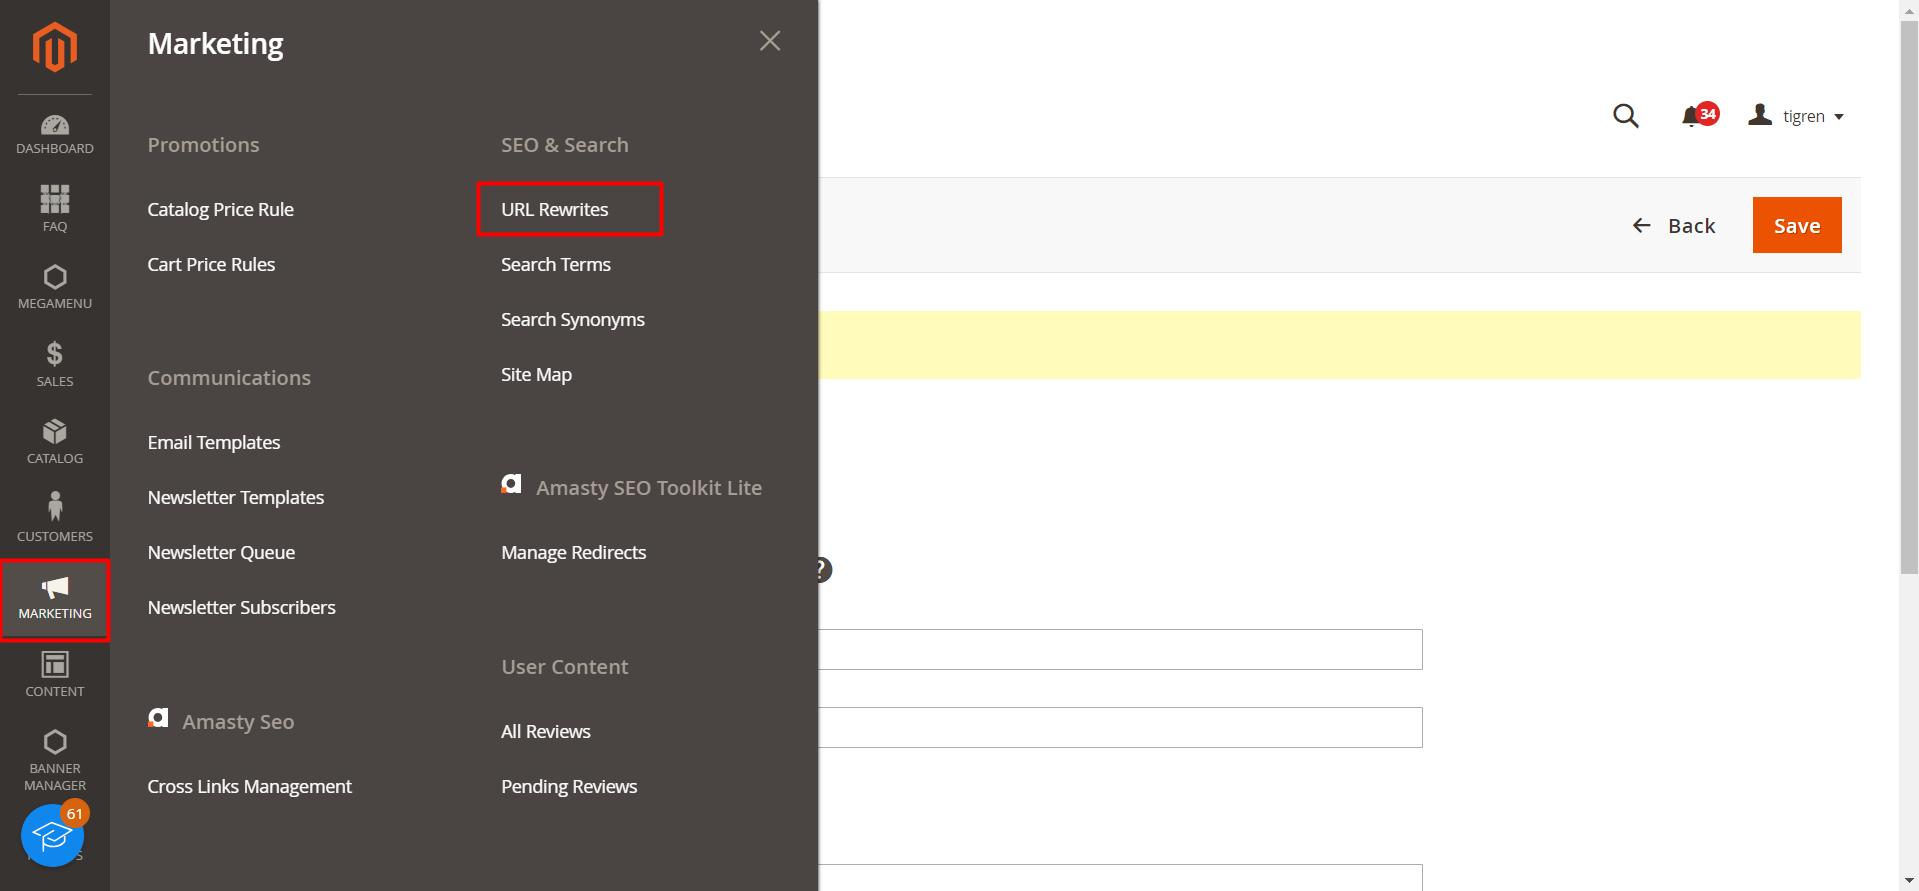Open Manage Redirects under Amasty SEO Toolkit

pyautogui.click(x=573, y=552)
